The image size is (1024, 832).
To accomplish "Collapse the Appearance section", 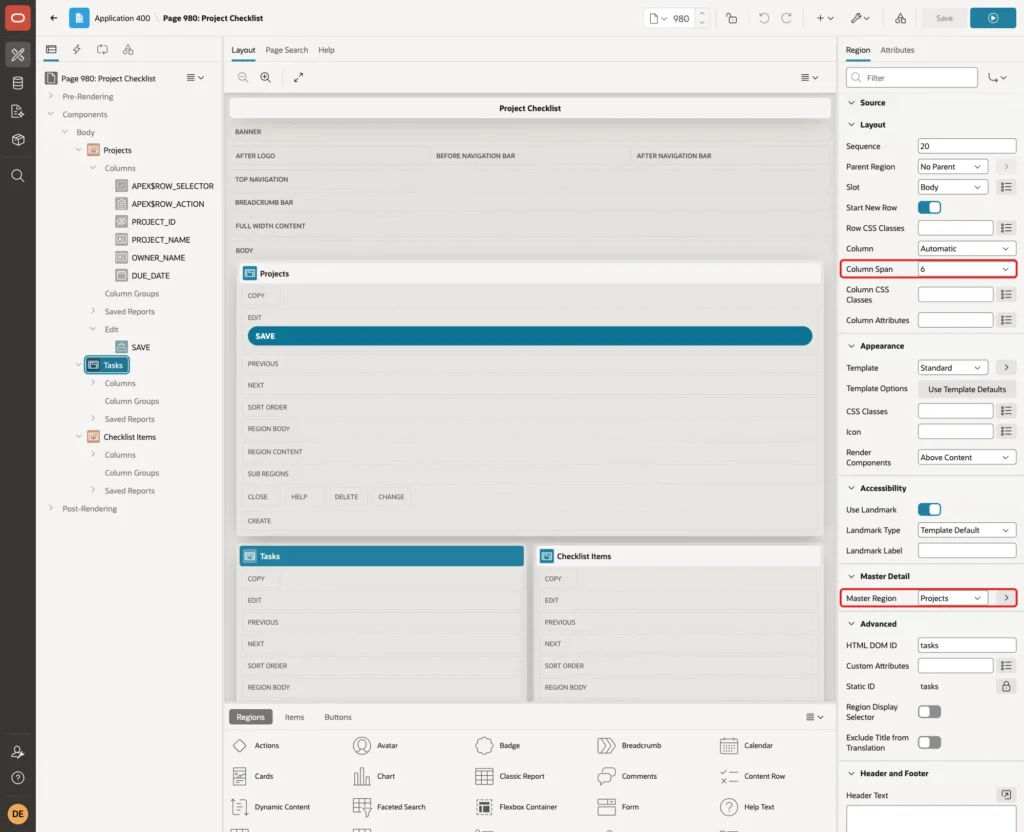I will 851,346.
